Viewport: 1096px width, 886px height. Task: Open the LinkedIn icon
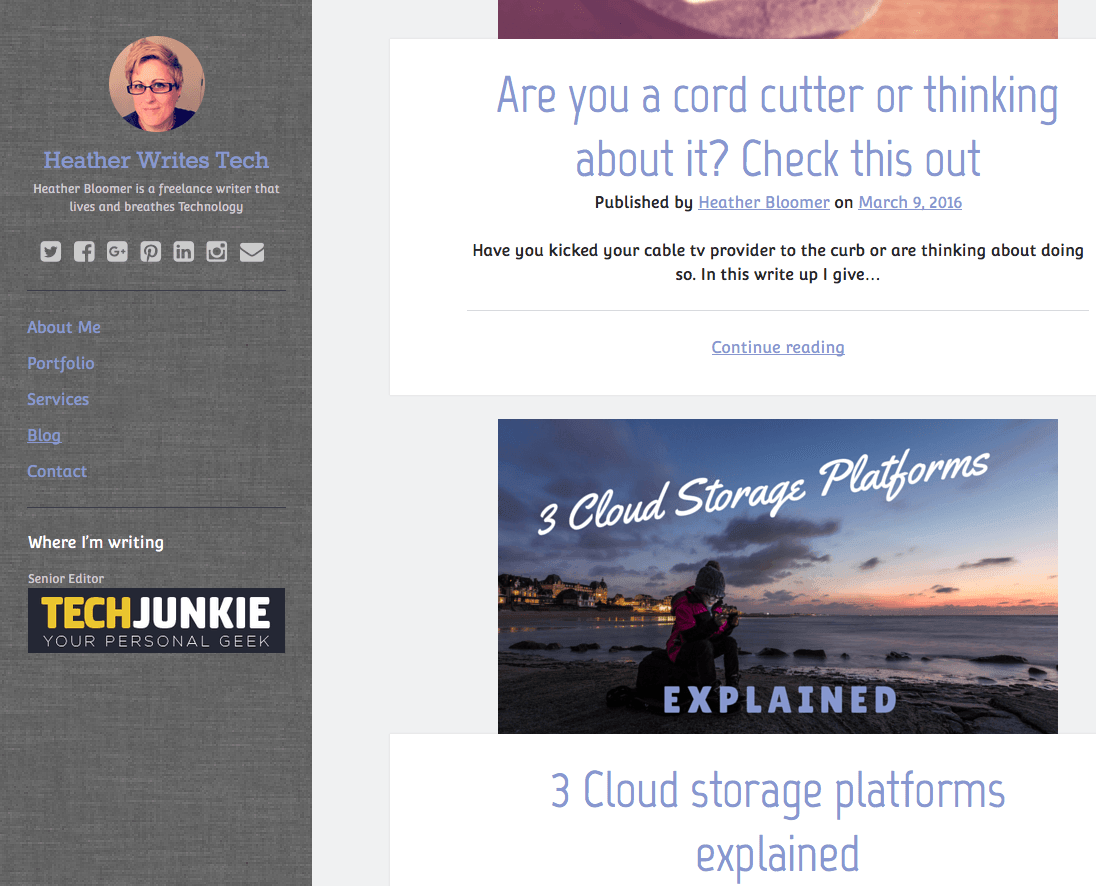pyautogui.click(x=183, y=252)
